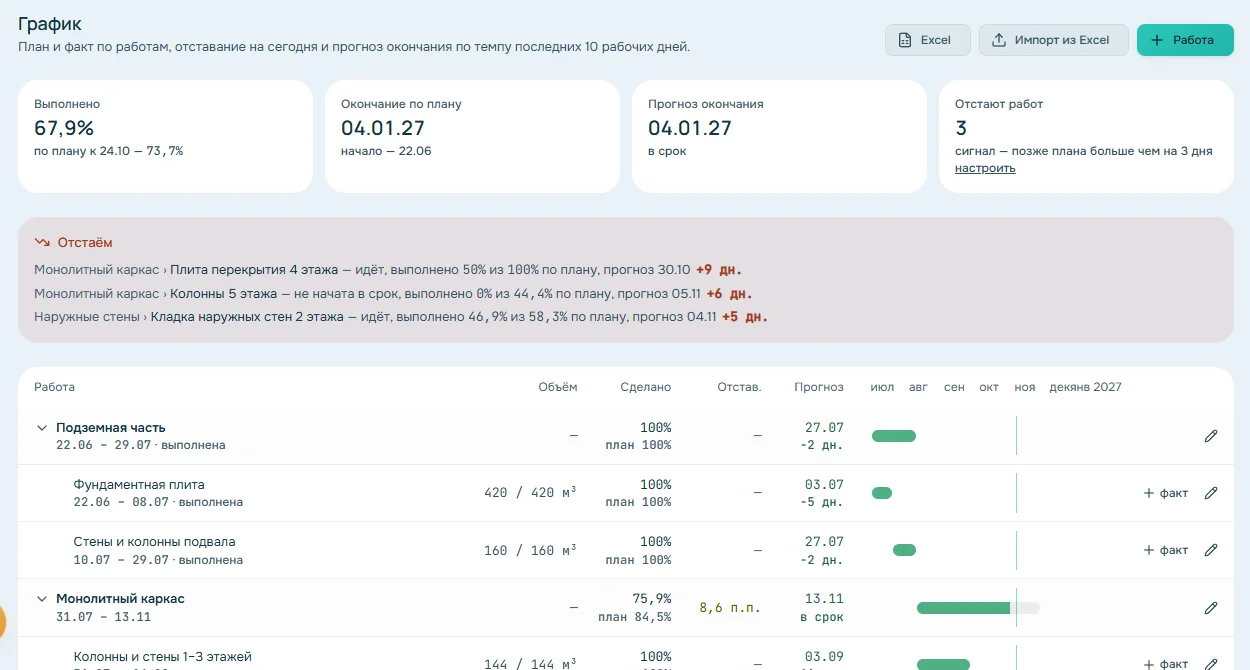
Task: Click the сен month label
Action: click(954, 387)
